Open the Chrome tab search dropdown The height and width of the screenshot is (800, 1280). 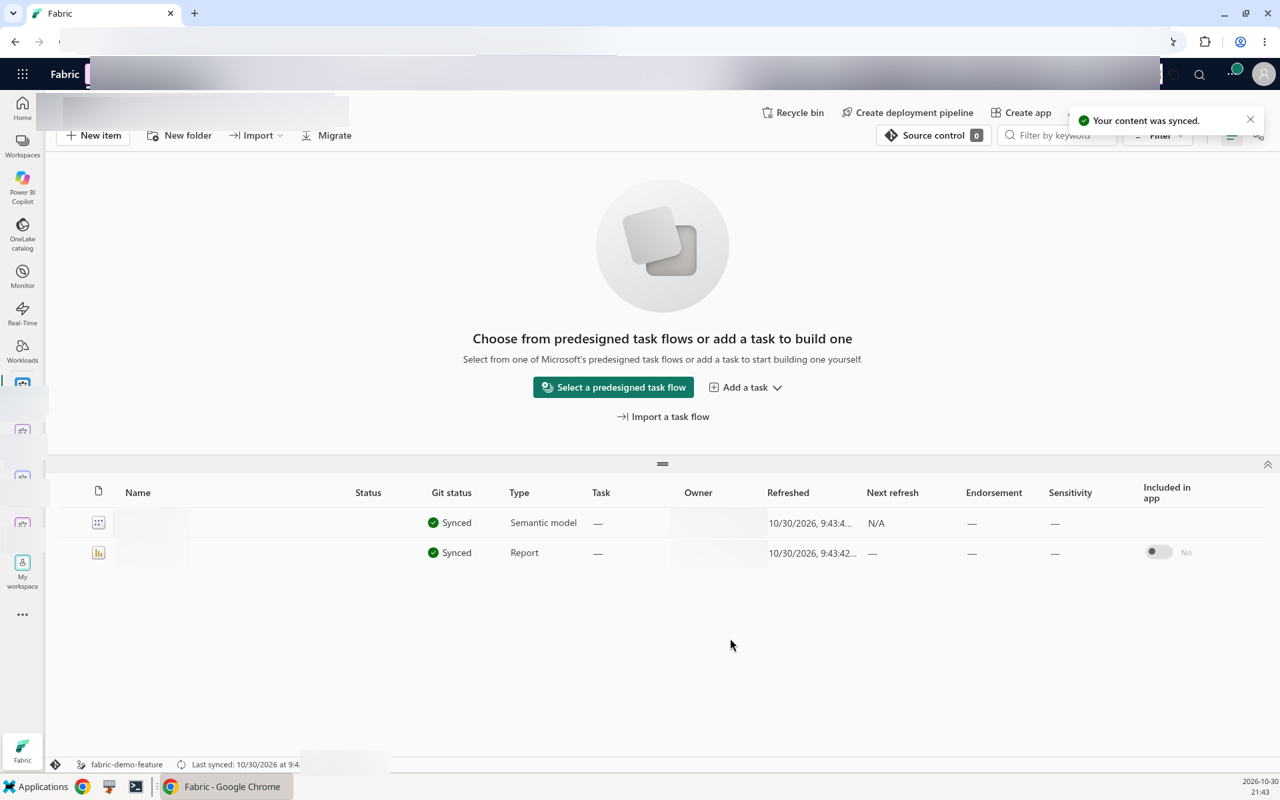(x=13, y=14)
